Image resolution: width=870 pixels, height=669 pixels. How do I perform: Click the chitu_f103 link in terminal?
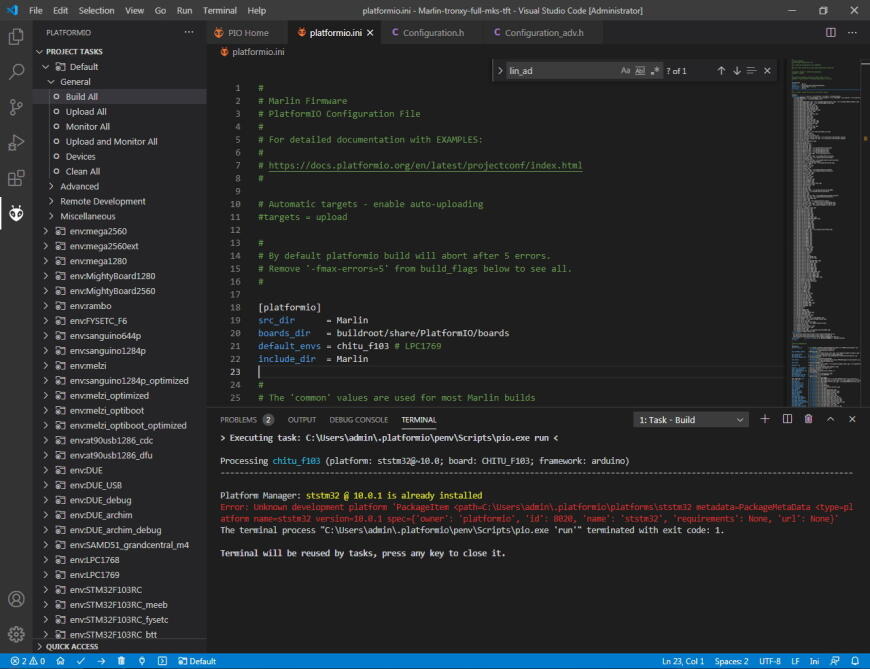296,460
